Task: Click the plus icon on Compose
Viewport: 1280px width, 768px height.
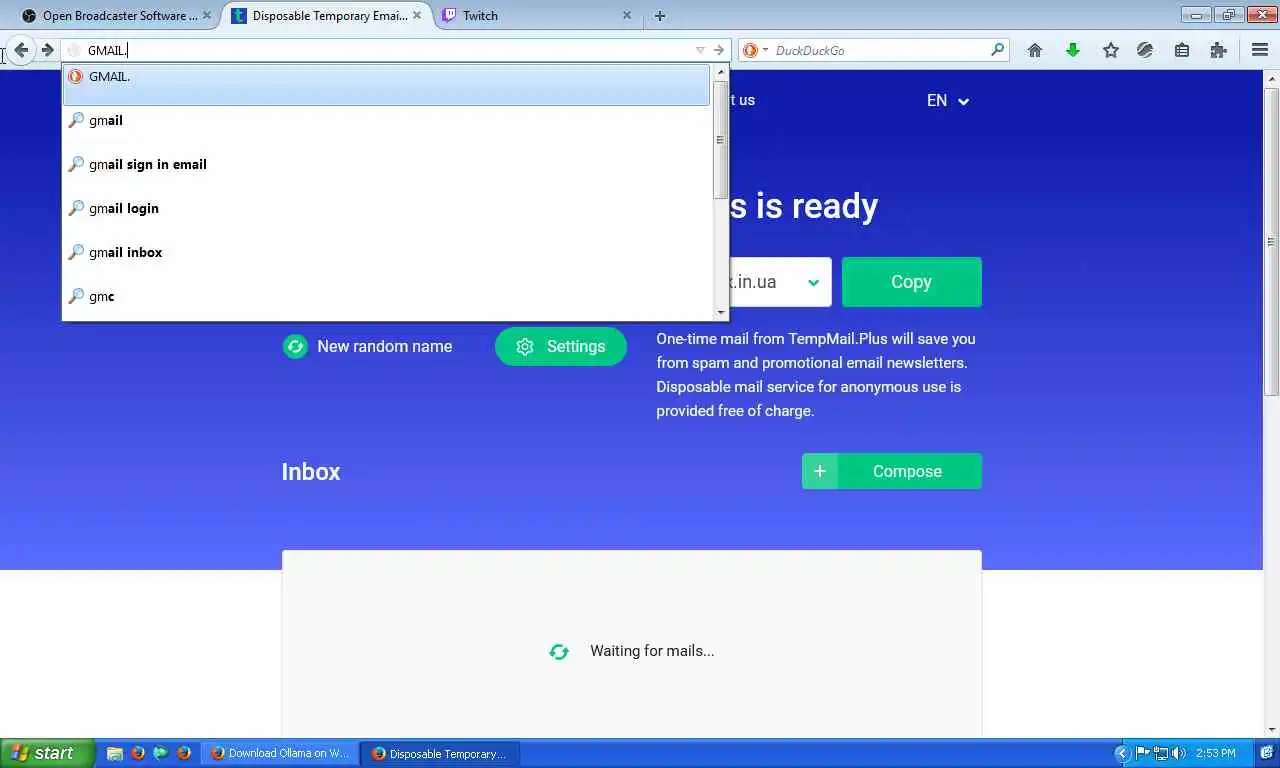Action: [x=819, y=471]
